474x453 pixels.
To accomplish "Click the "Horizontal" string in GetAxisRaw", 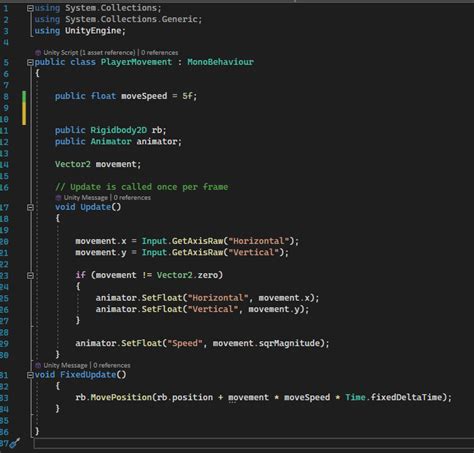I will click(259, 241).
